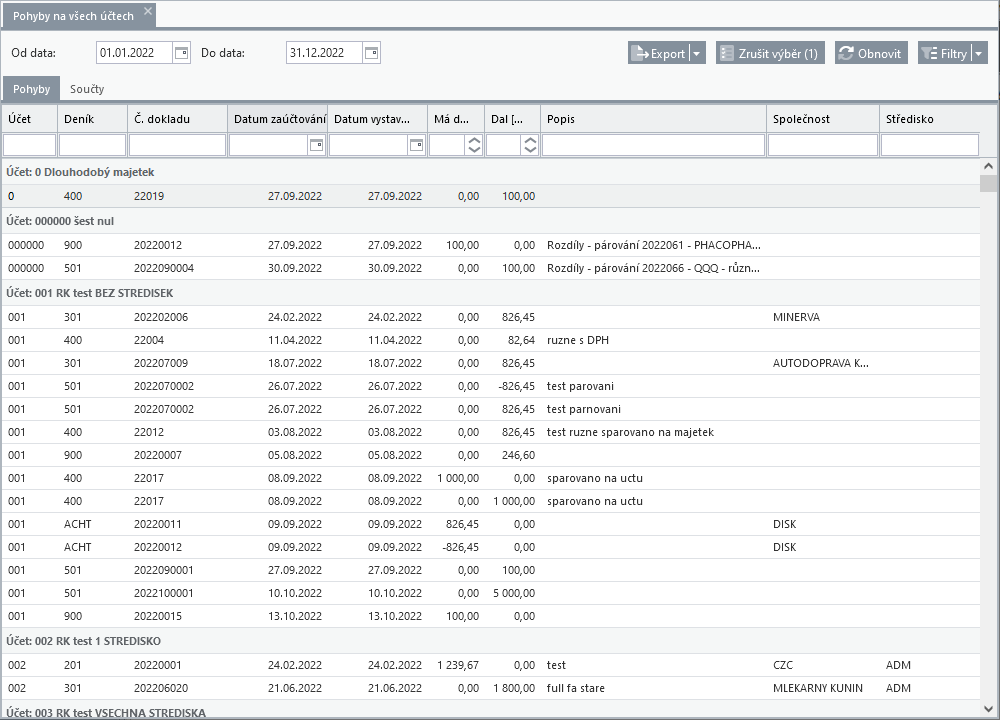Decrease the Má dáti filter spinner value
Image resolution: width=1000 pixels, height=720 pixels.
click(474, 150)
